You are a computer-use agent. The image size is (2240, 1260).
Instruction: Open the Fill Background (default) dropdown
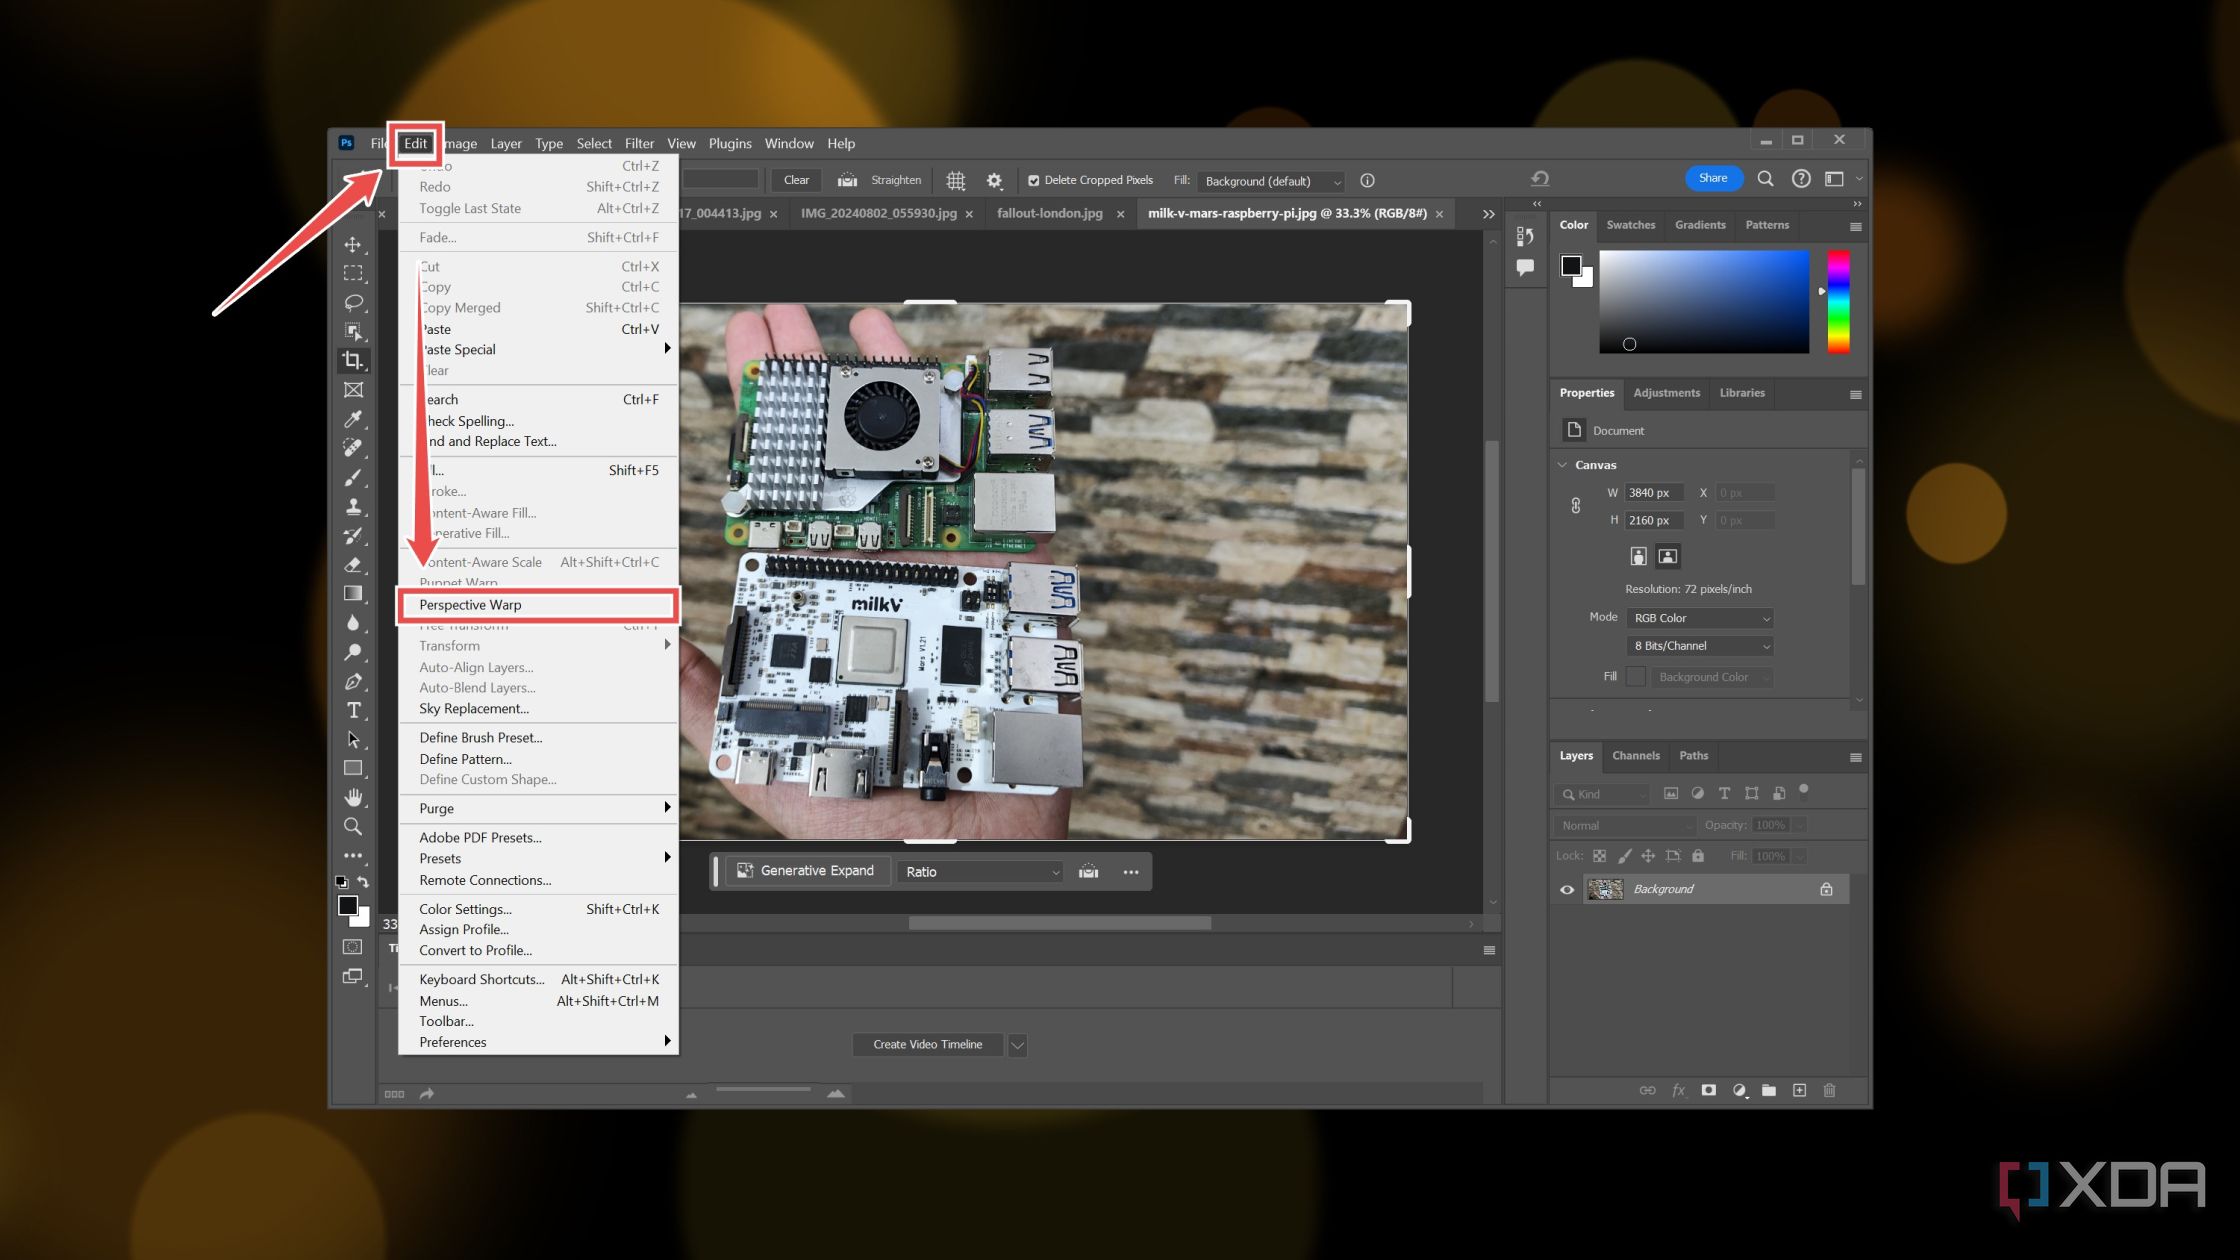point(1271,181)
